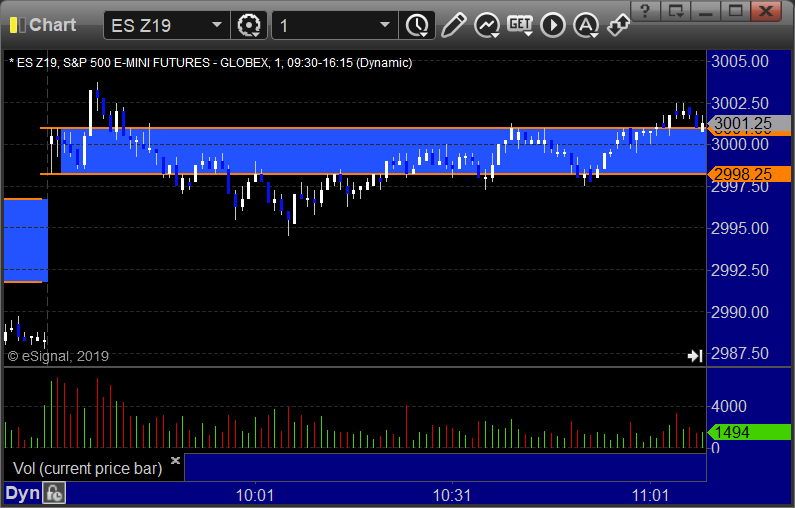Click the window linking icon
Image resolution: width=795 pixels, height=508 pixels.
pyautogui.click(x=619, y=24)
